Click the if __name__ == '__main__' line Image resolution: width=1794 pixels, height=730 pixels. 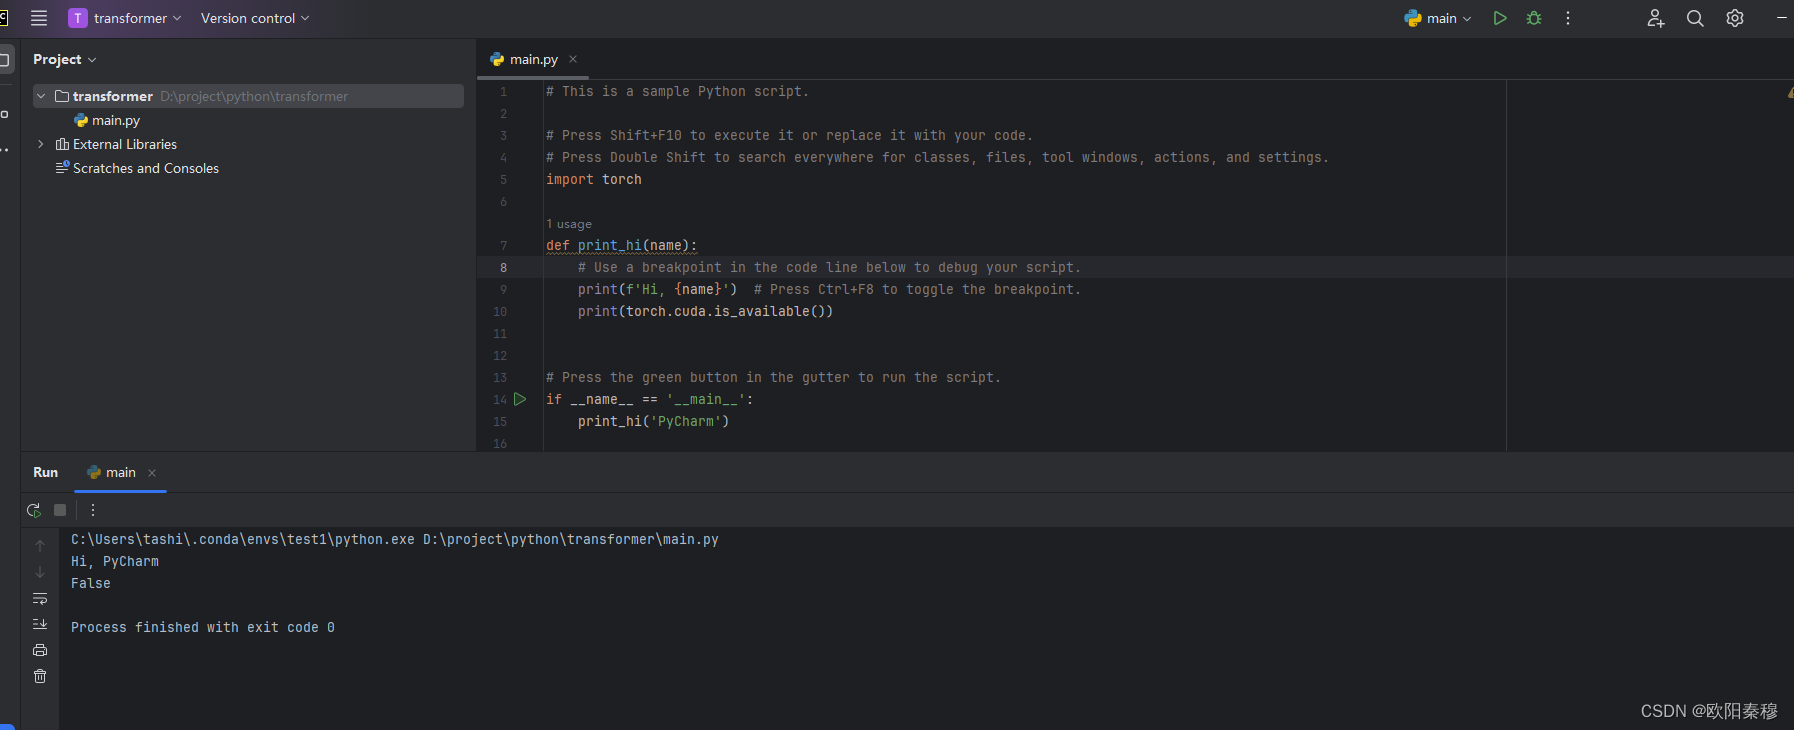[650, 400]
